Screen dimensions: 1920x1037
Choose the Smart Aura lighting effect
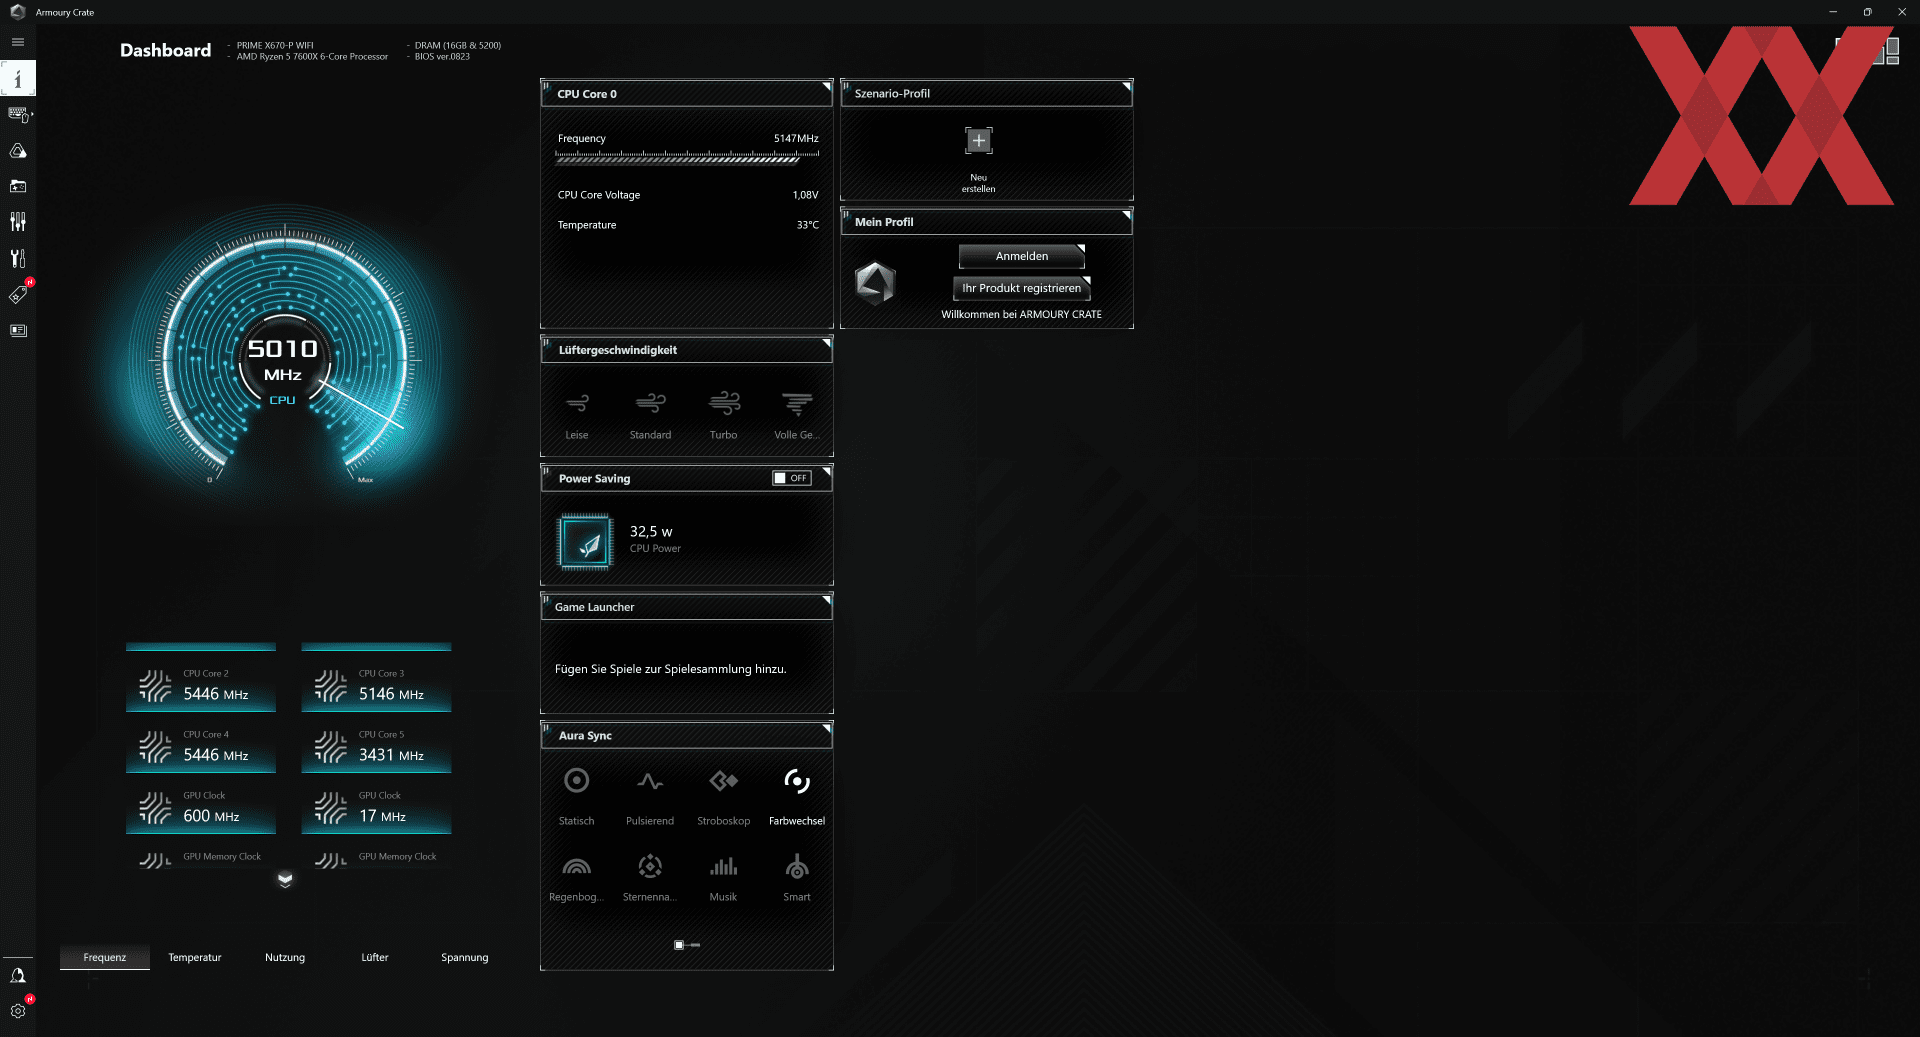[x=797, y=877]
